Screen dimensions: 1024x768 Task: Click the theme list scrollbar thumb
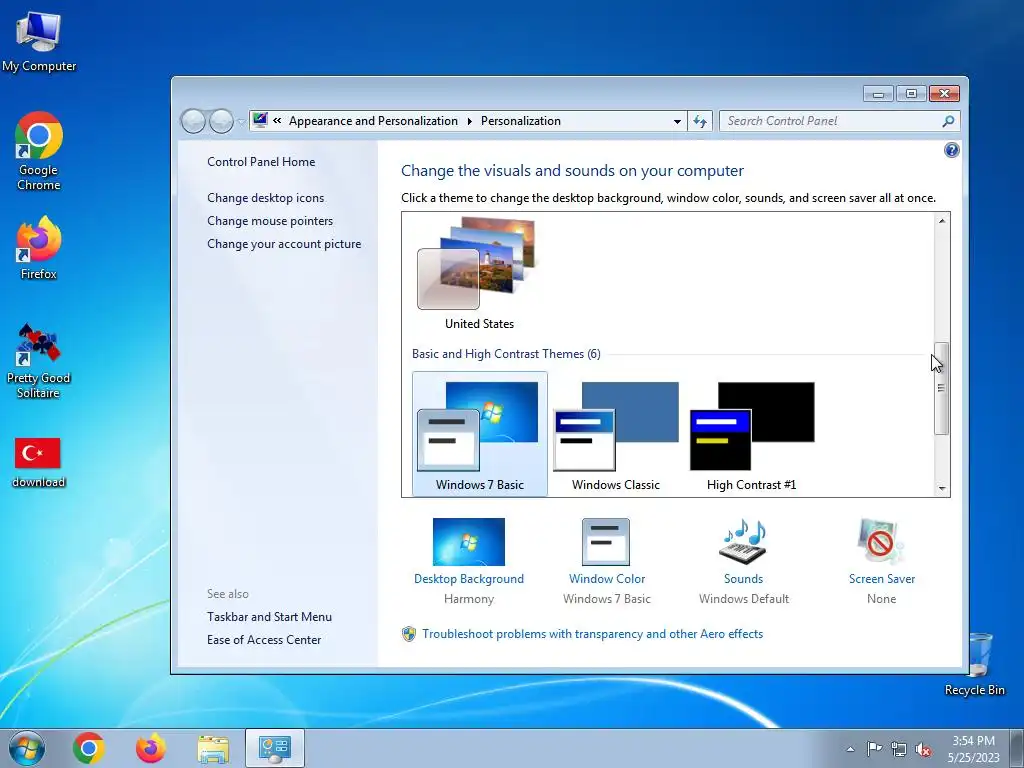pyautogui.click(x=941, y=388)
